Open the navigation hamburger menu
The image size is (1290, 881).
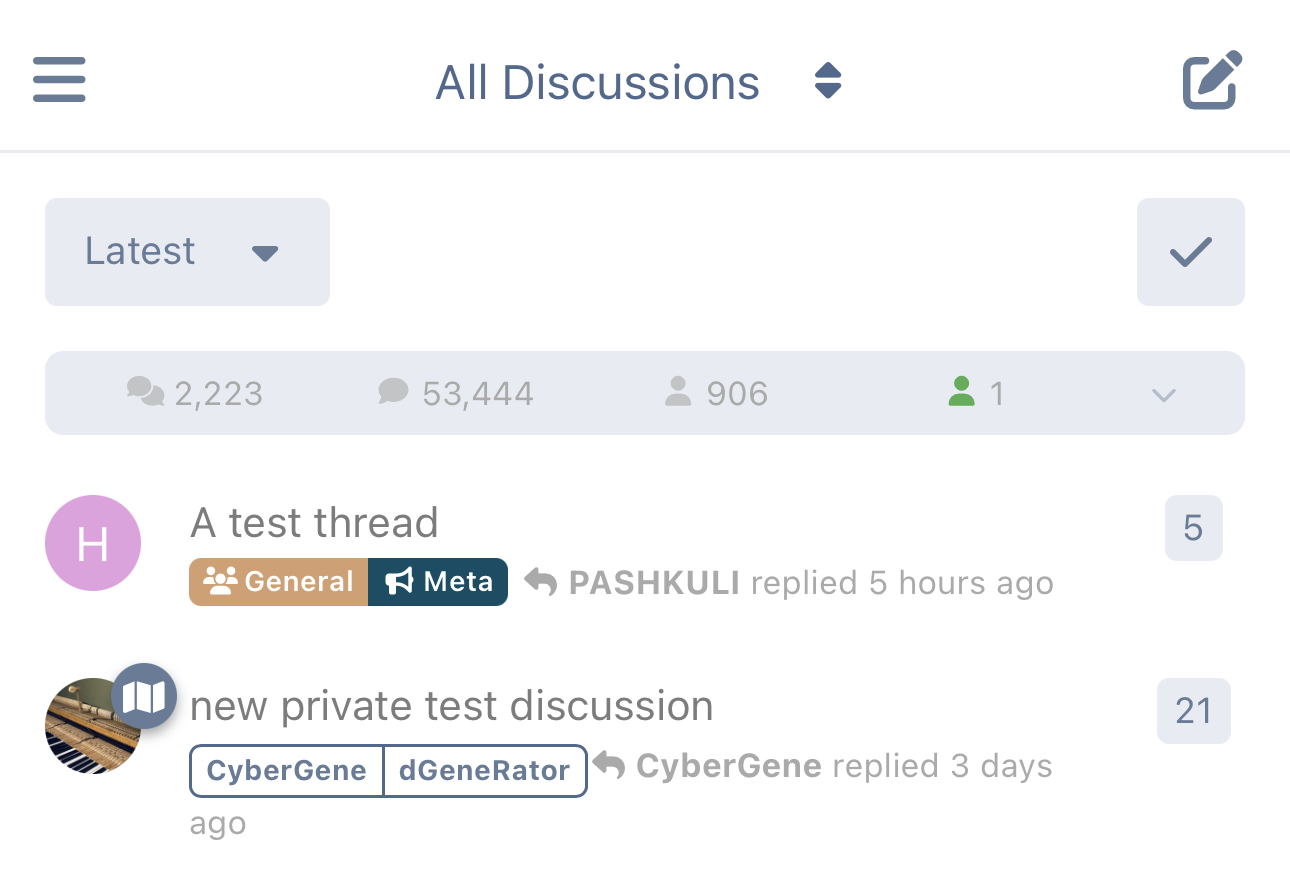coord(58,80)
